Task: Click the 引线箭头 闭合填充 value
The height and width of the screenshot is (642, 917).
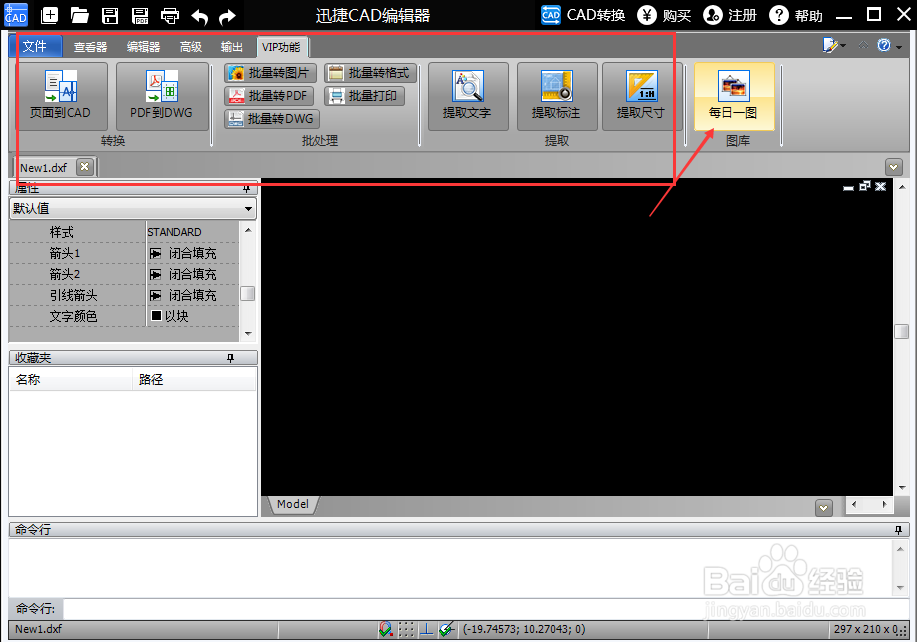Action: pyautogui.click(x=192, y=295)
